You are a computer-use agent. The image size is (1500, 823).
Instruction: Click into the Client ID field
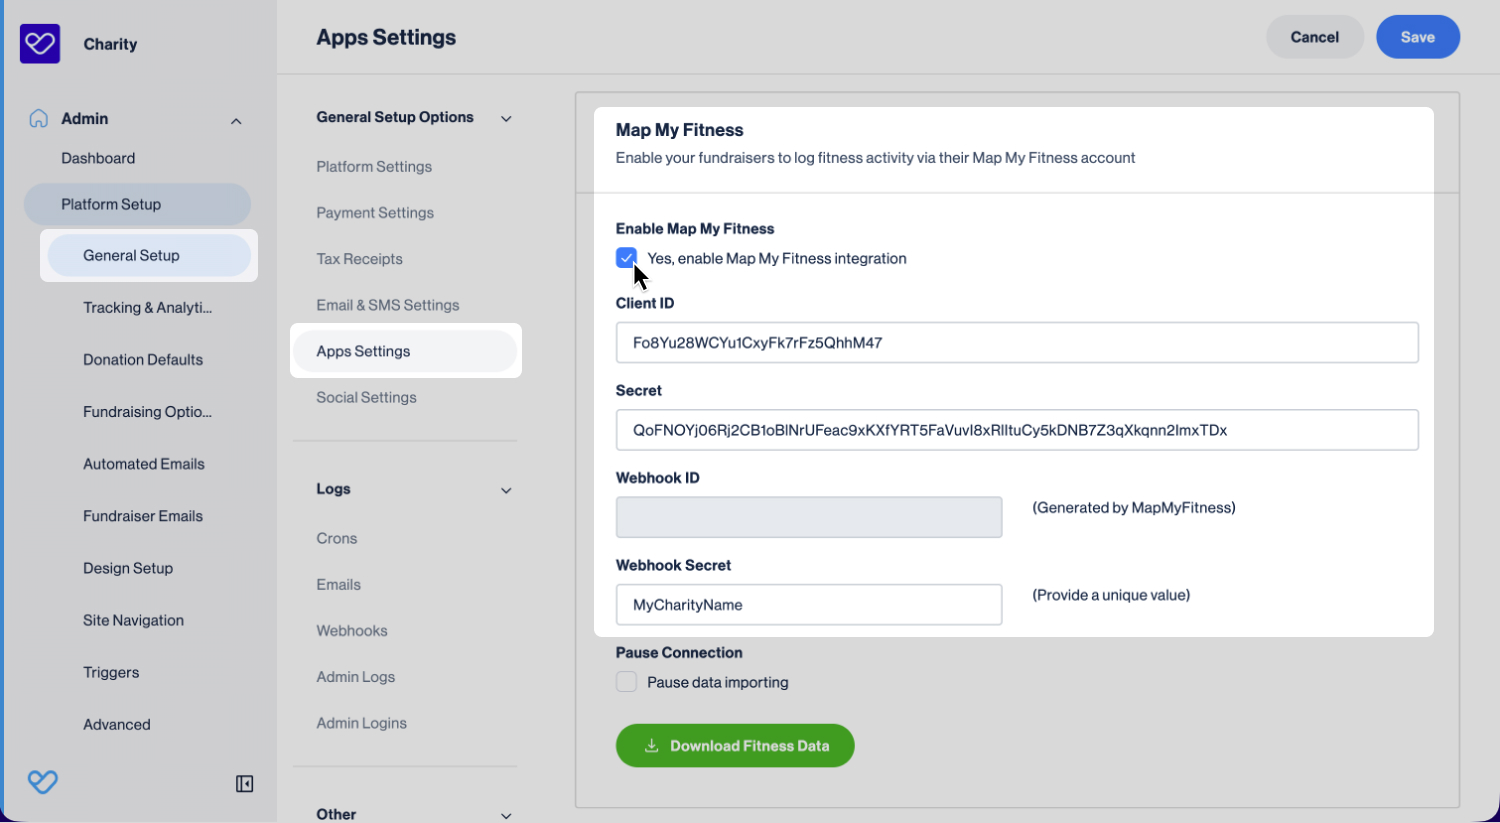click(x=1017, y=342)
